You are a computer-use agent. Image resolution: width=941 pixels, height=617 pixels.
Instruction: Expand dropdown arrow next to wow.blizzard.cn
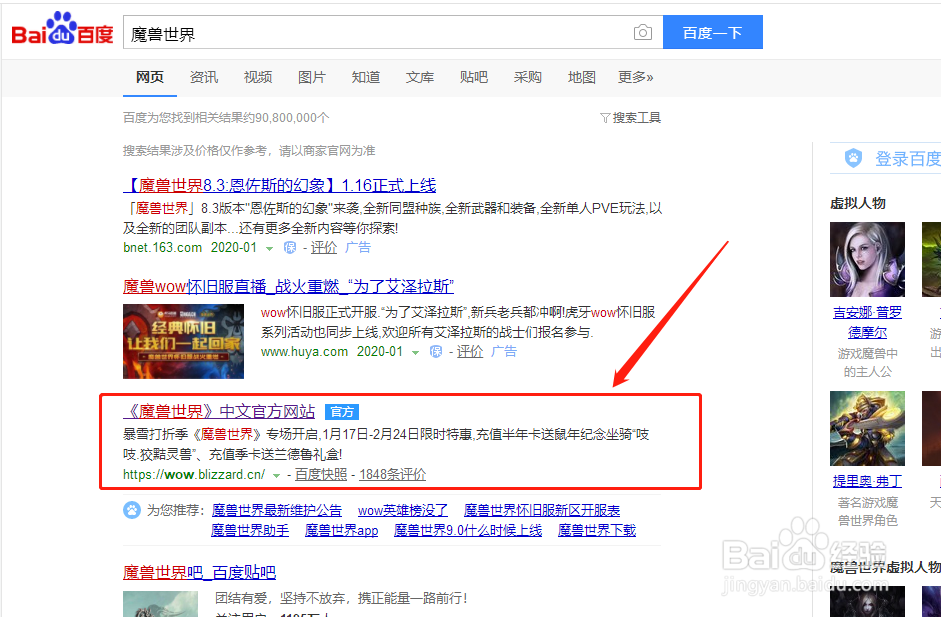point(276,475)
